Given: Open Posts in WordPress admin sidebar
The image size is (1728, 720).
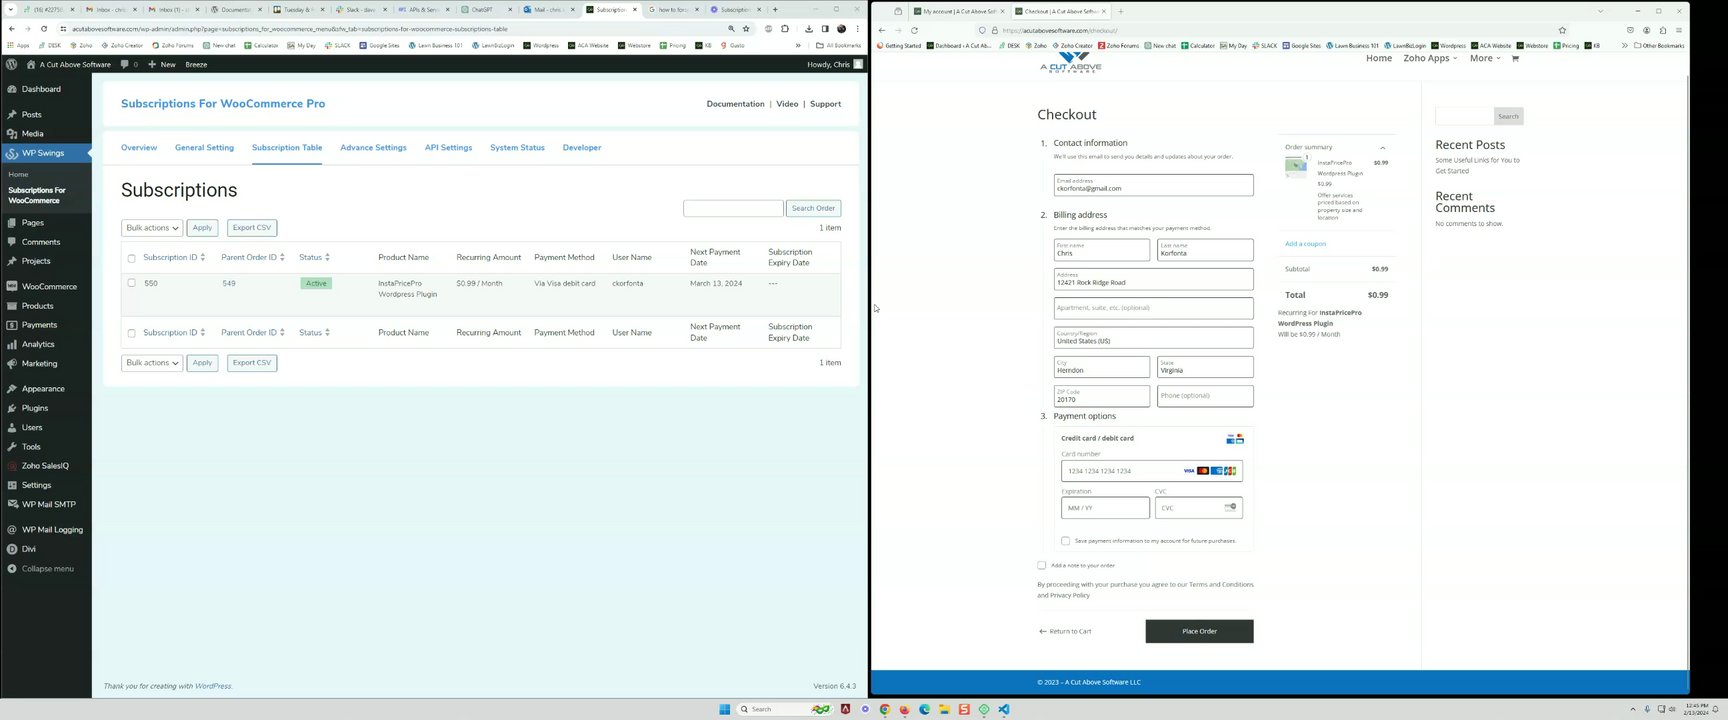Looking at the screenshot, I should click(x=32, y=114).
